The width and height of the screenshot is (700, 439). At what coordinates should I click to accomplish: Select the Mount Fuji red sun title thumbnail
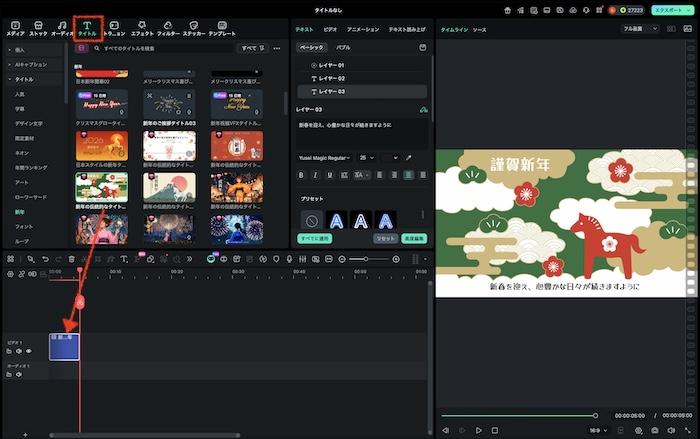pos(169,187)
